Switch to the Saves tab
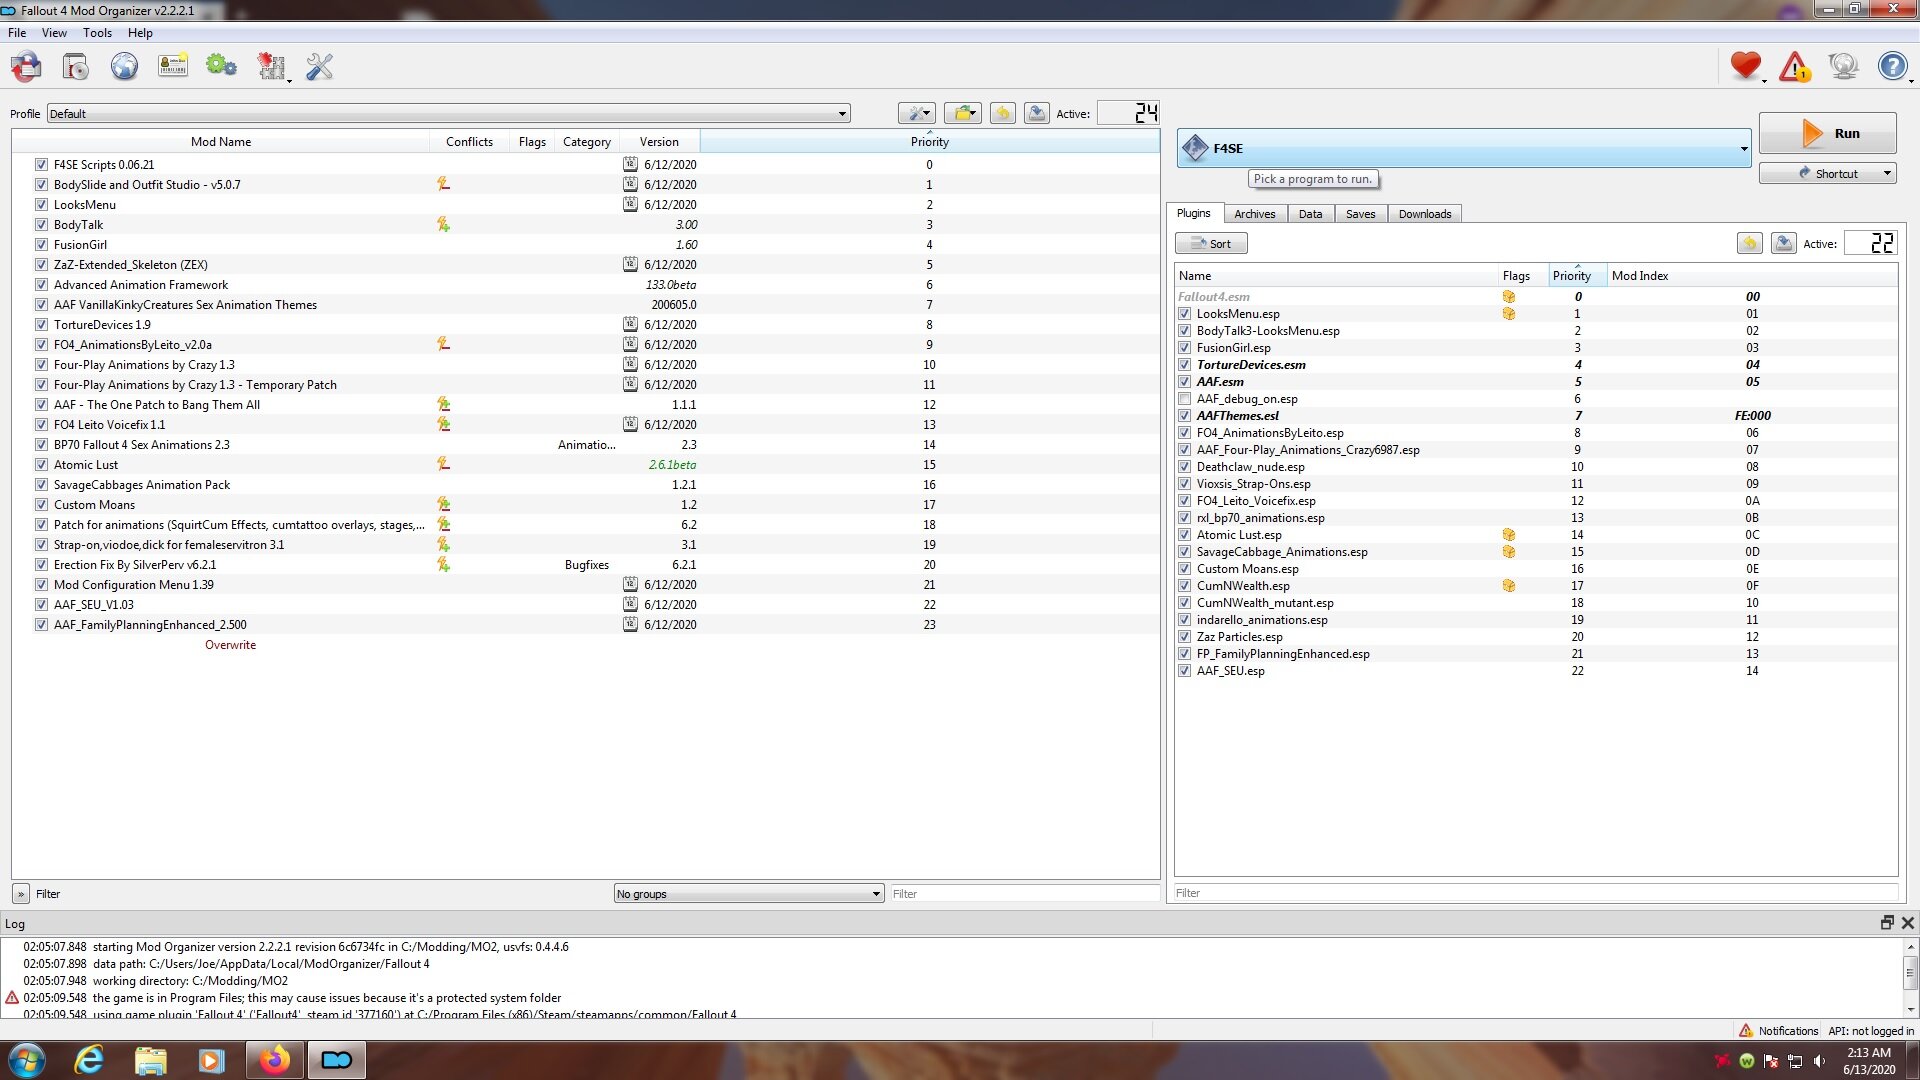 click(1360, 214)
